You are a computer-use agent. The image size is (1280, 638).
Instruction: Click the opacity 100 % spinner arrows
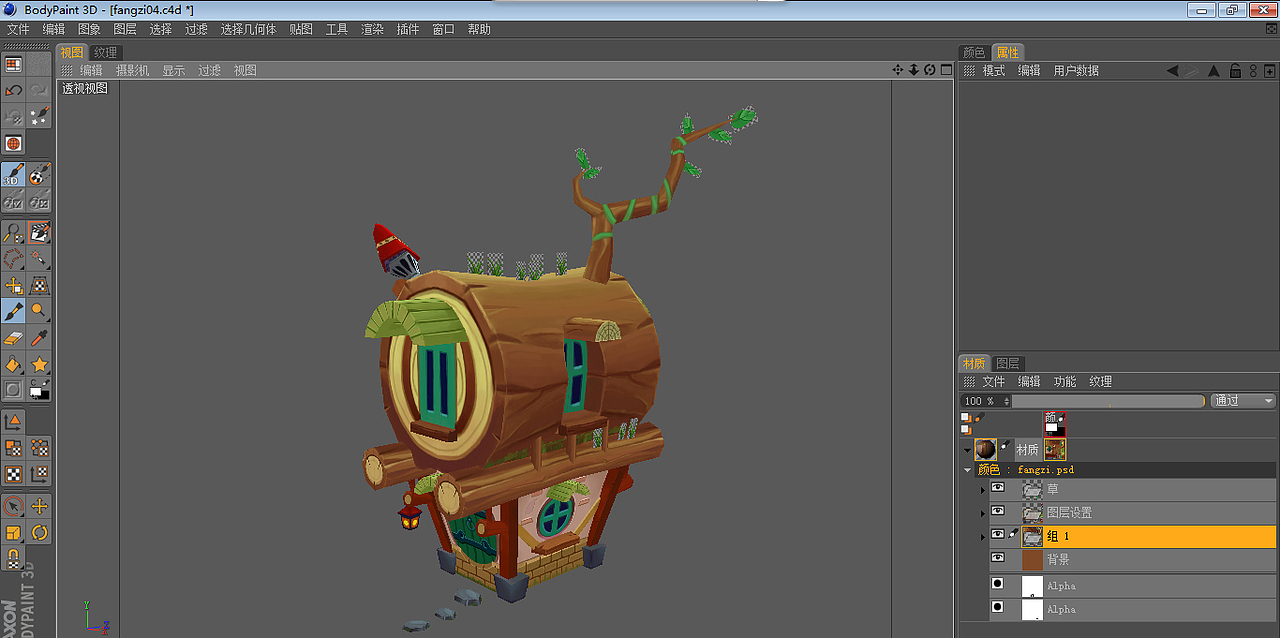pyautogui.click(x=1006, y=401)
